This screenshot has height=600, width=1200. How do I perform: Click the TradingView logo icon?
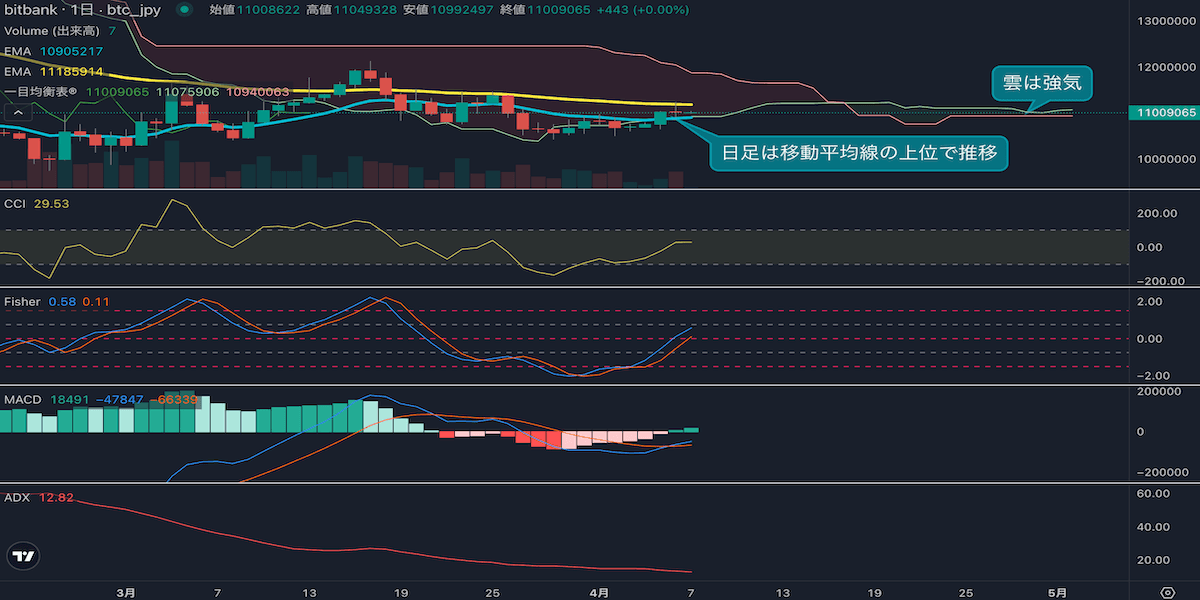pos(24,557)
